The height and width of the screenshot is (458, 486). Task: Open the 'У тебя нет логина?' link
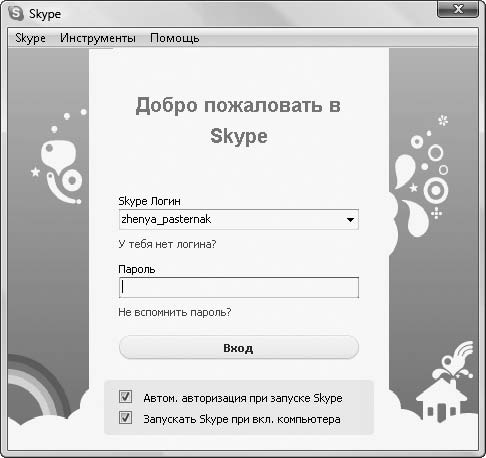[167, 244]
